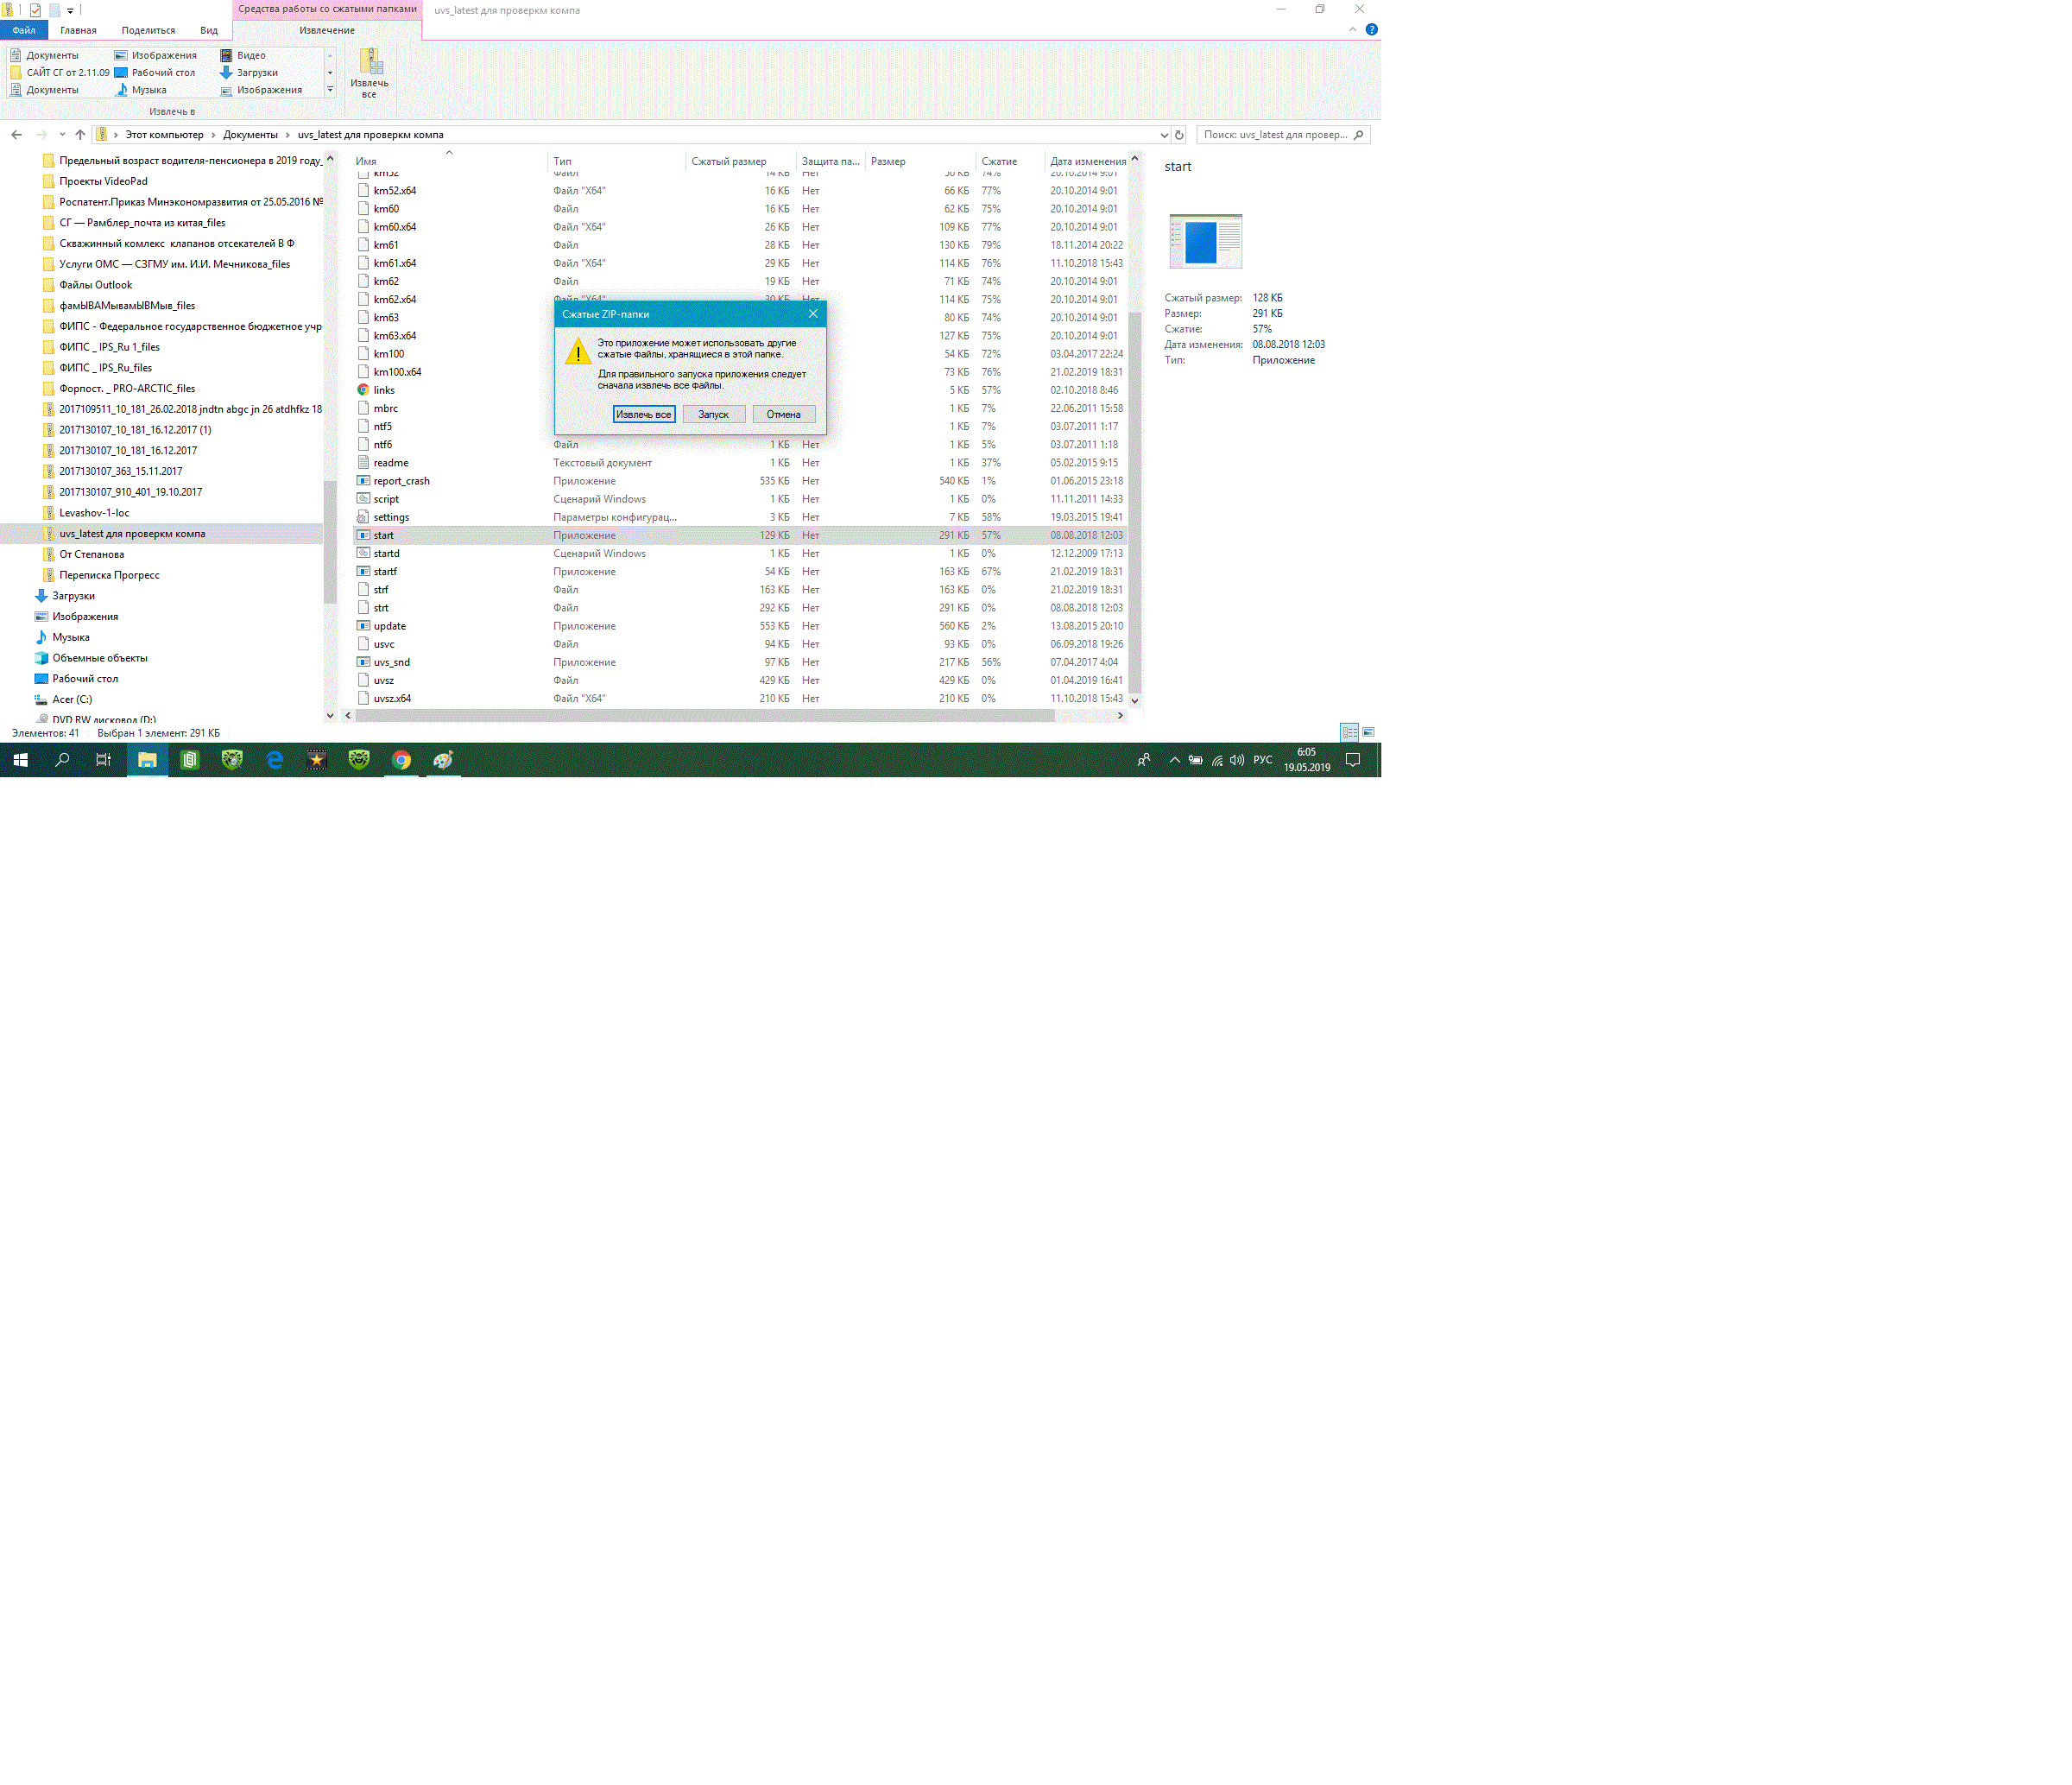This screenshot has height=1785, width=2072.
Task: Click the search field for uvs_latest folder
Action: click(x=1274, y=135)
